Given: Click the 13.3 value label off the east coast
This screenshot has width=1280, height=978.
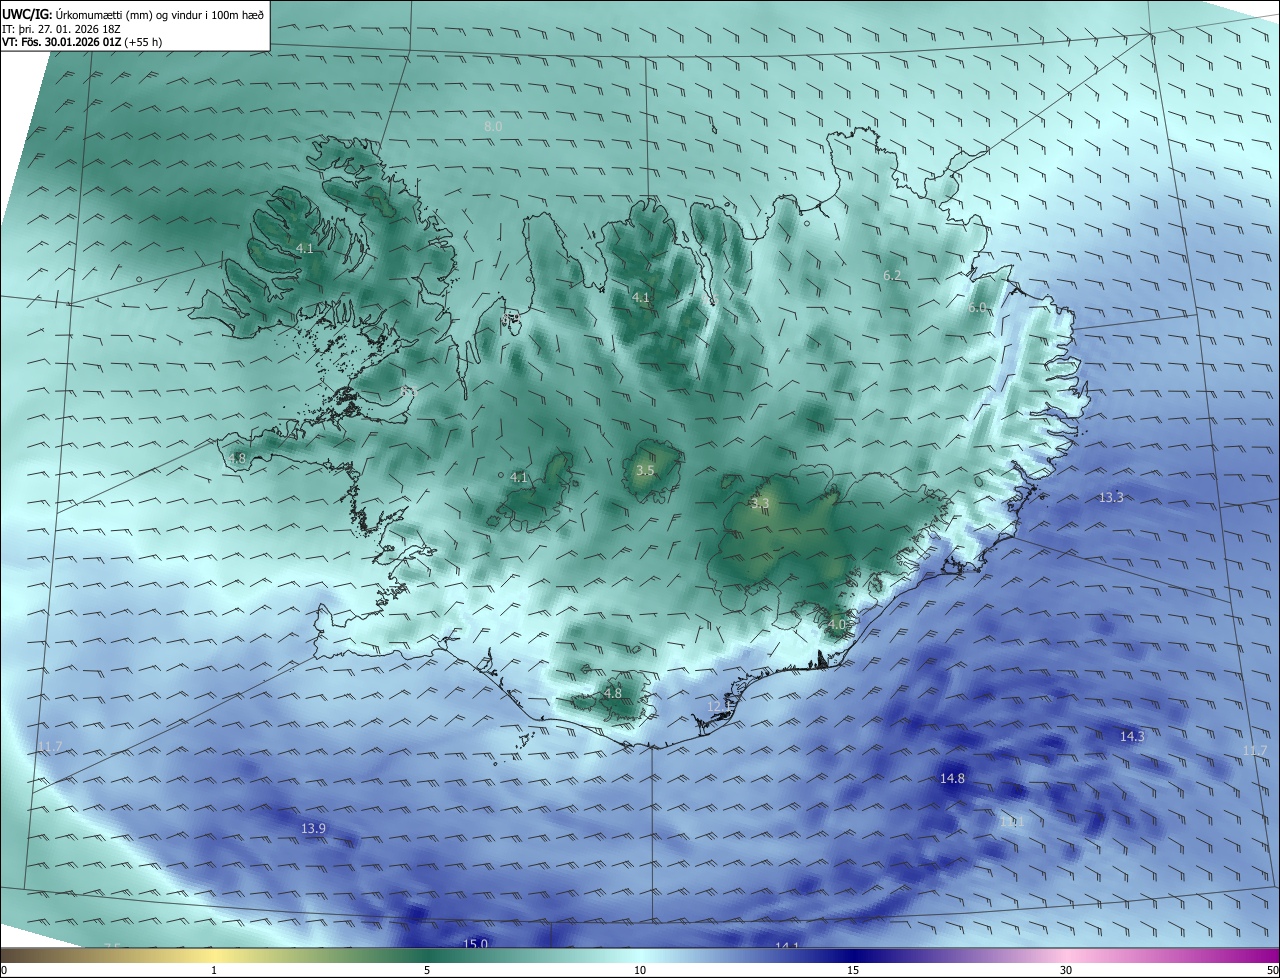Looking at the screenshot, I should pos(1111,497).
